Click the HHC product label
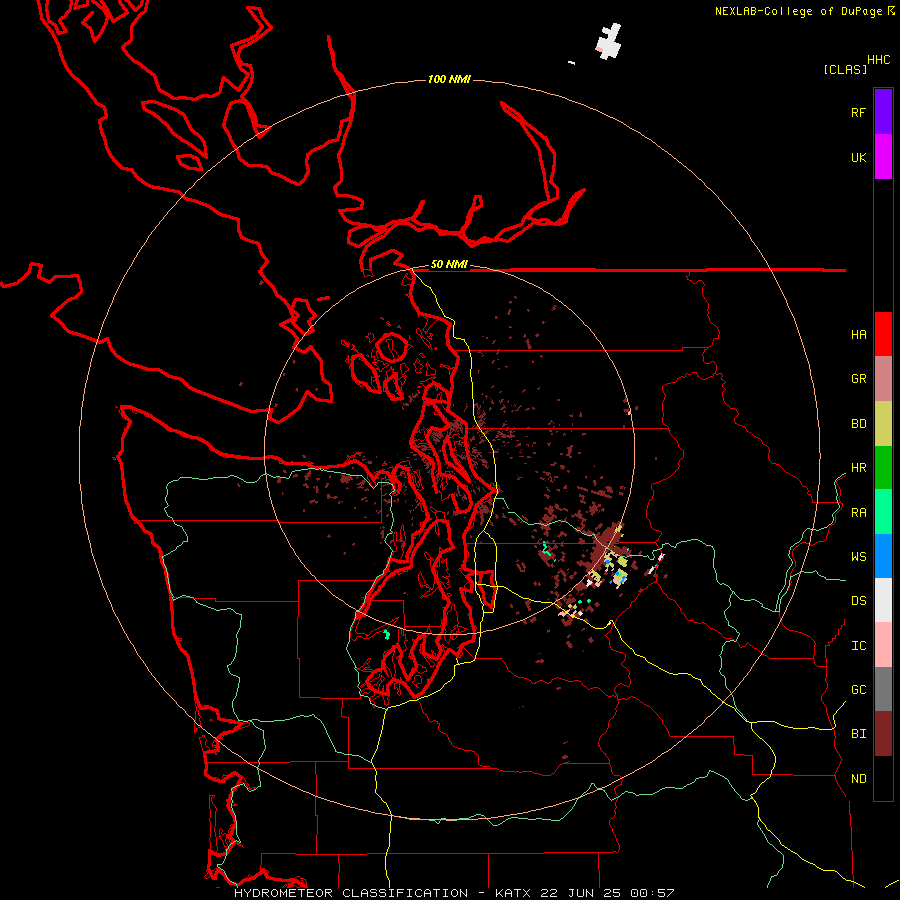Image resolution: width=900 pixels, height=900 pixels. pyautogui.click(x=878, y=60)
